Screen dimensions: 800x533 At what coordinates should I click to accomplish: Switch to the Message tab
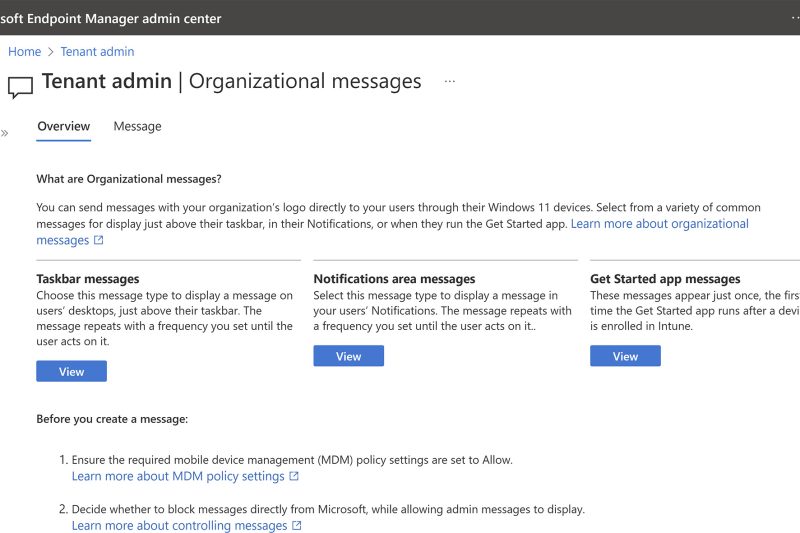pos(137,126)
